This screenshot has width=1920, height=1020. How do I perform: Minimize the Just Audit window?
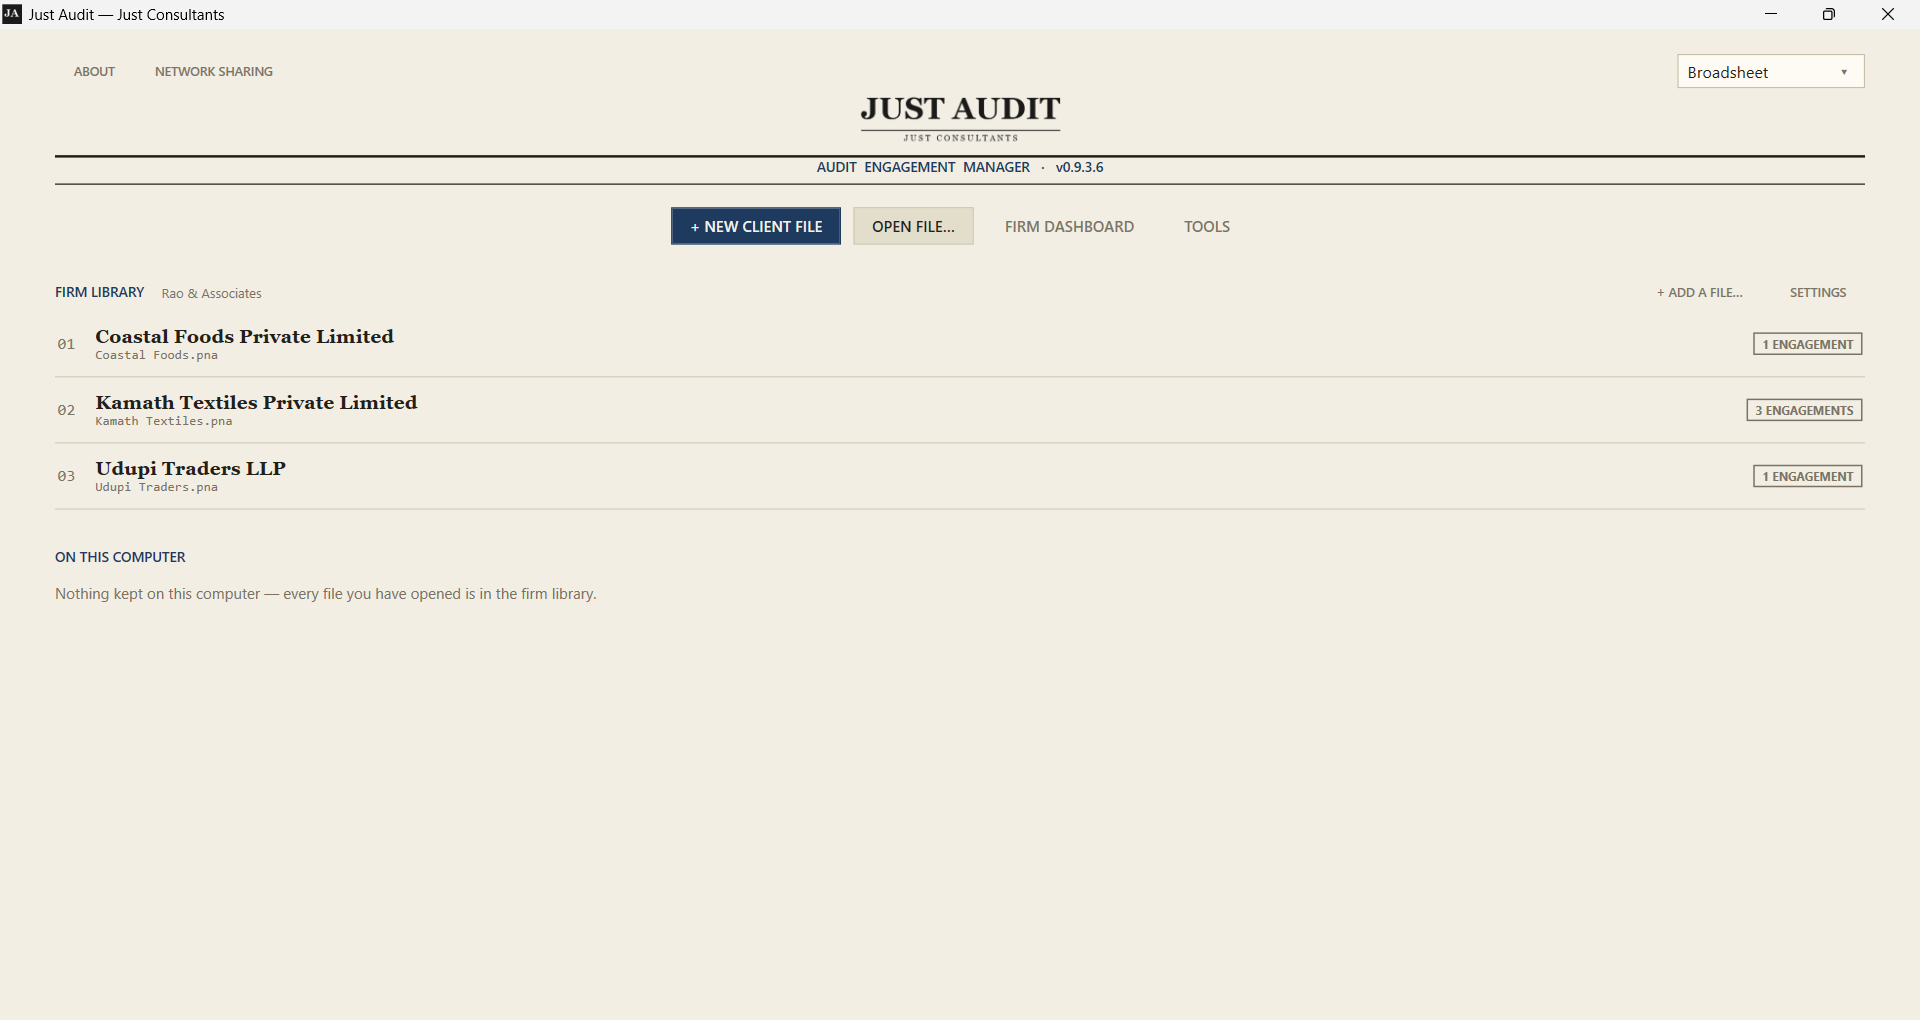coord(1771,14)
